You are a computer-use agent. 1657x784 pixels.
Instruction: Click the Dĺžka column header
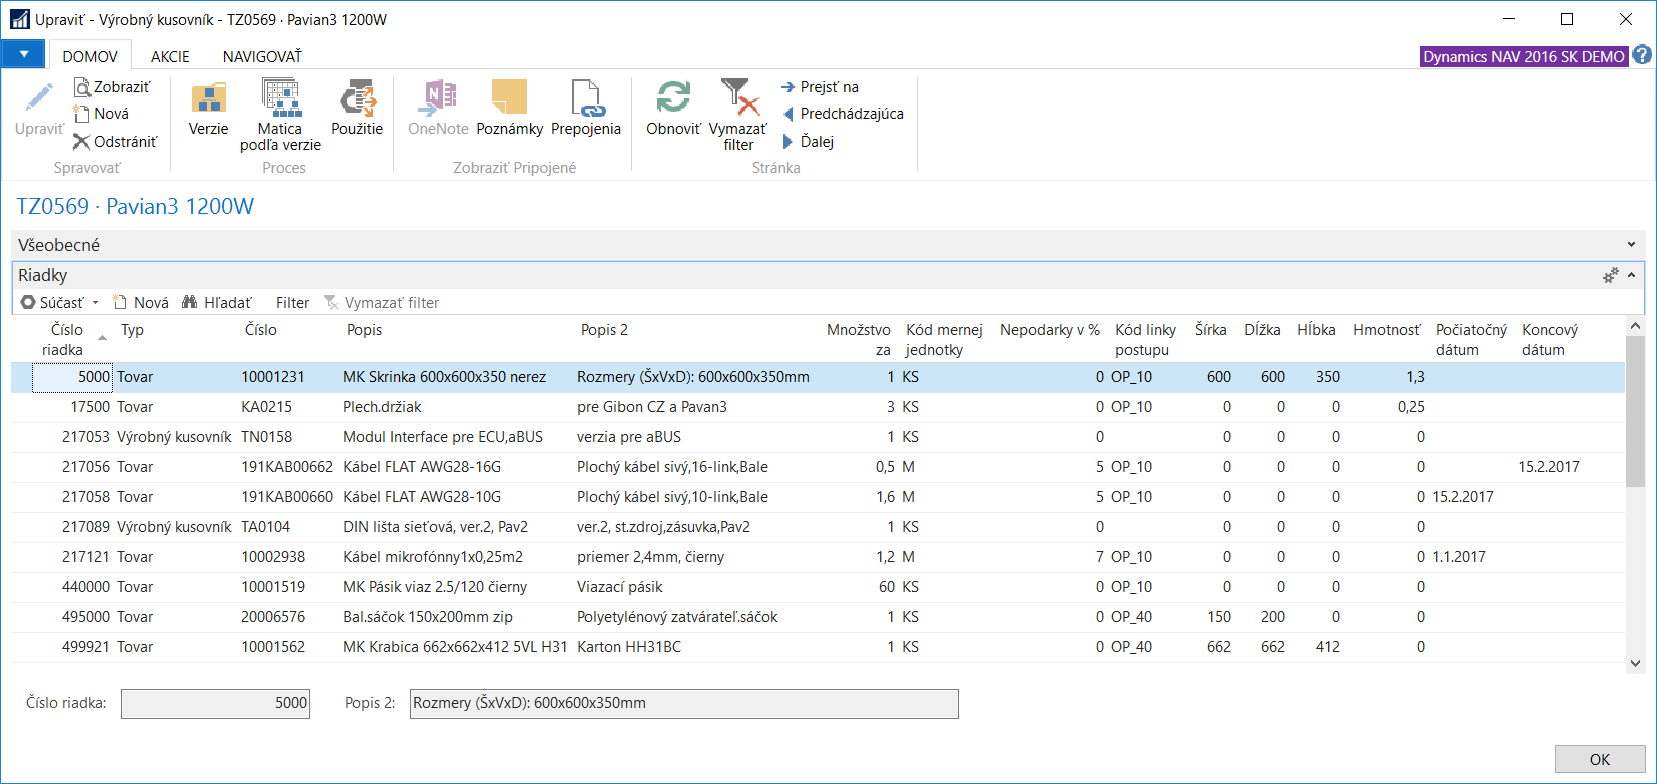1262,330
